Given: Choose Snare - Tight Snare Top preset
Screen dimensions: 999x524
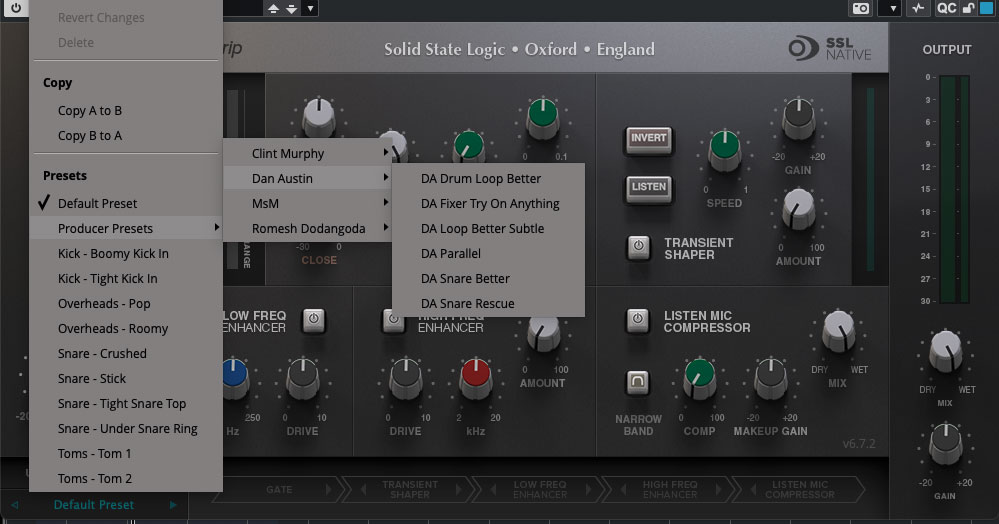Looking at the screenshot, I should pos(126,404).
